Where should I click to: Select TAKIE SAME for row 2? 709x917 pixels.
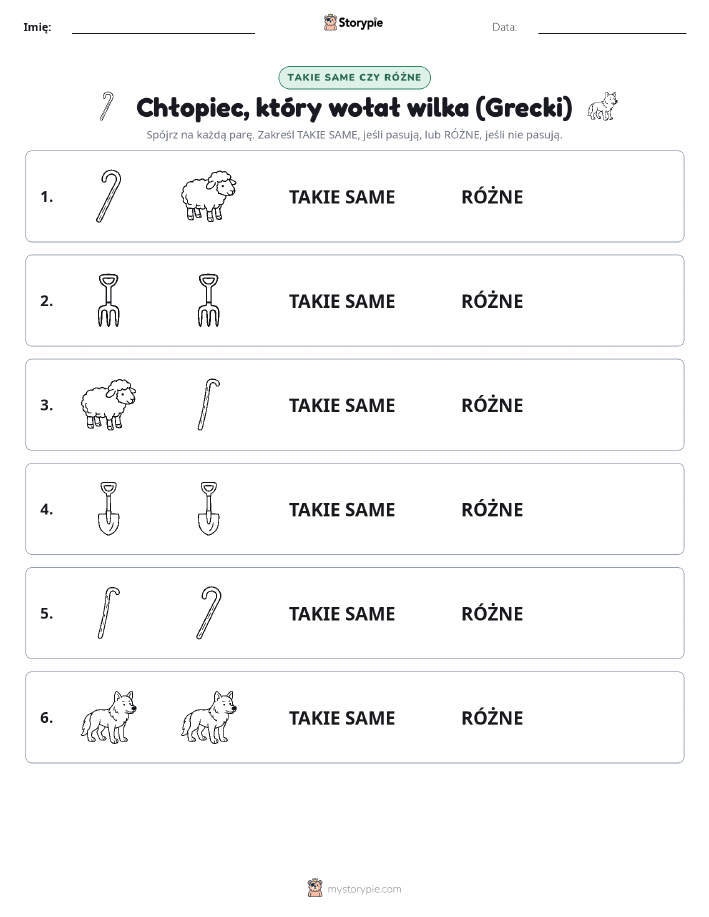(342, 301)
